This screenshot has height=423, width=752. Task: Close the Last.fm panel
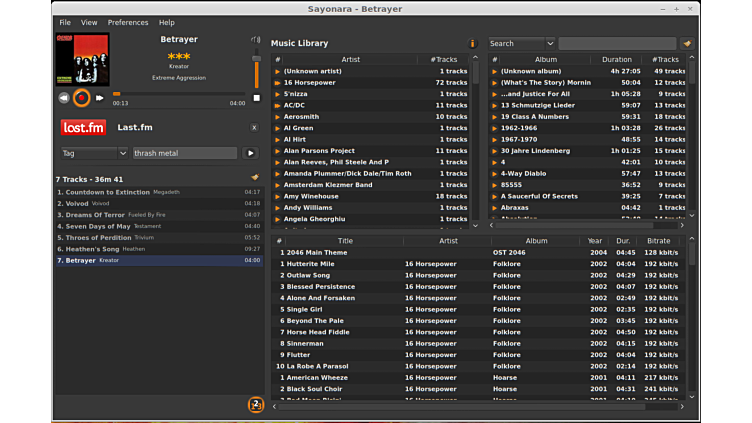[x=254, y=128]
